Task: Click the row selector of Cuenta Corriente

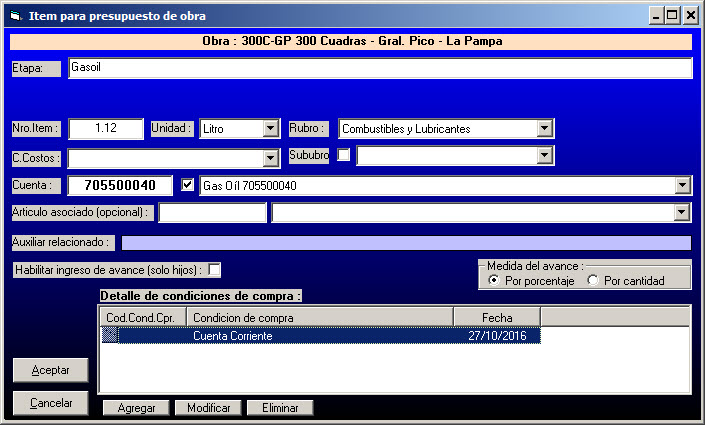Action: point(110,336)
